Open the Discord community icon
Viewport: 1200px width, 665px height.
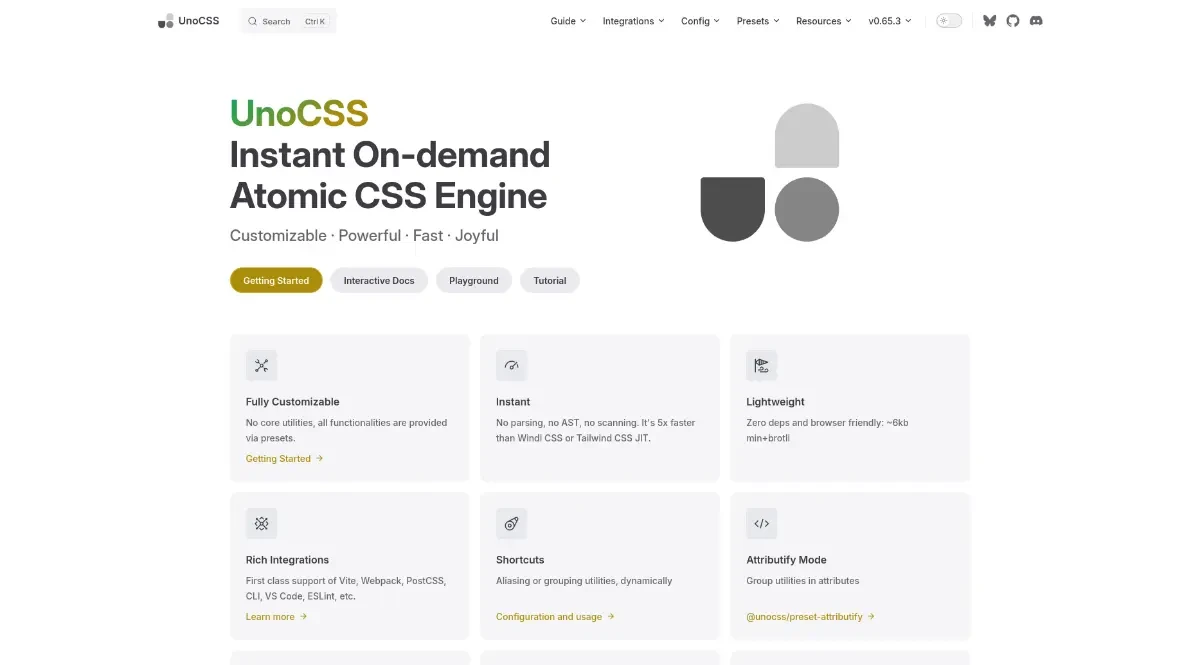(x=1036, y=21)
